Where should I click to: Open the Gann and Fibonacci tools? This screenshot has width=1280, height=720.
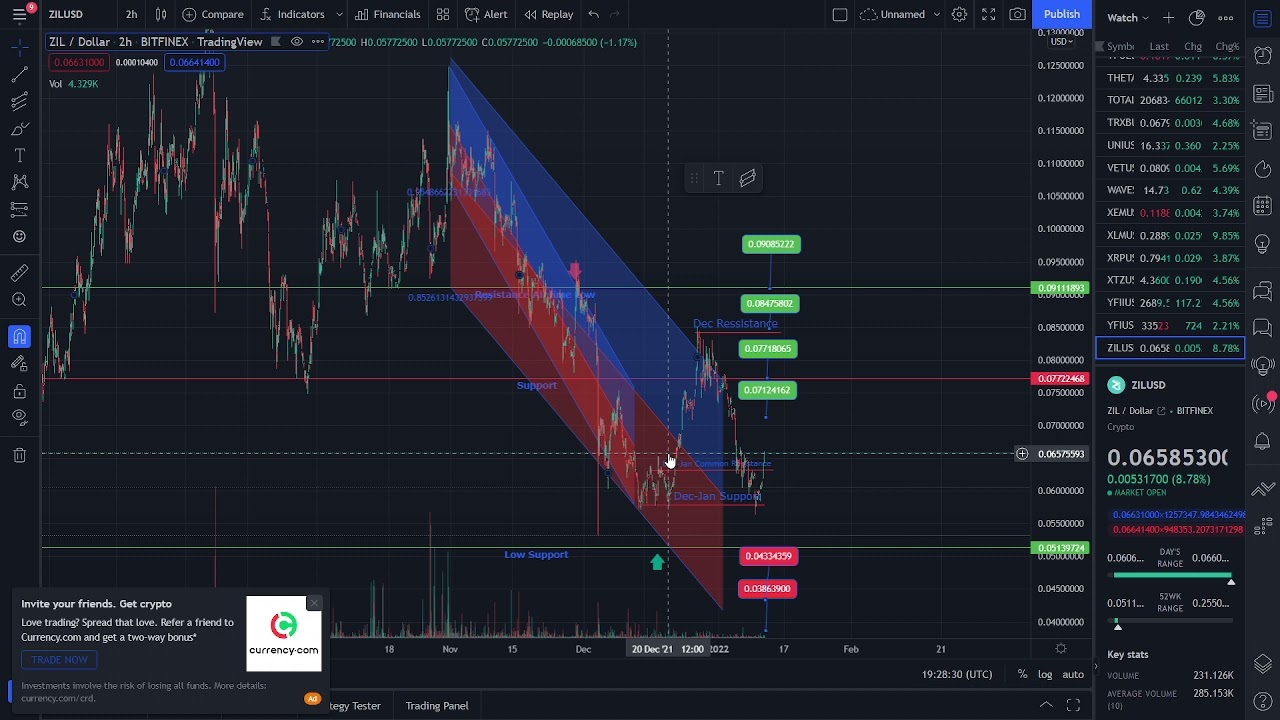tap(19, 102)
